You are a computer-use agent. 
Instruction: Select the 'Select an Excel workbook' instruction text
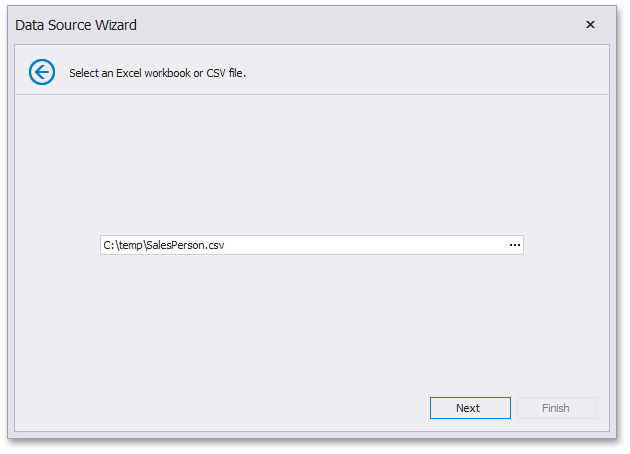click(157, 73)
